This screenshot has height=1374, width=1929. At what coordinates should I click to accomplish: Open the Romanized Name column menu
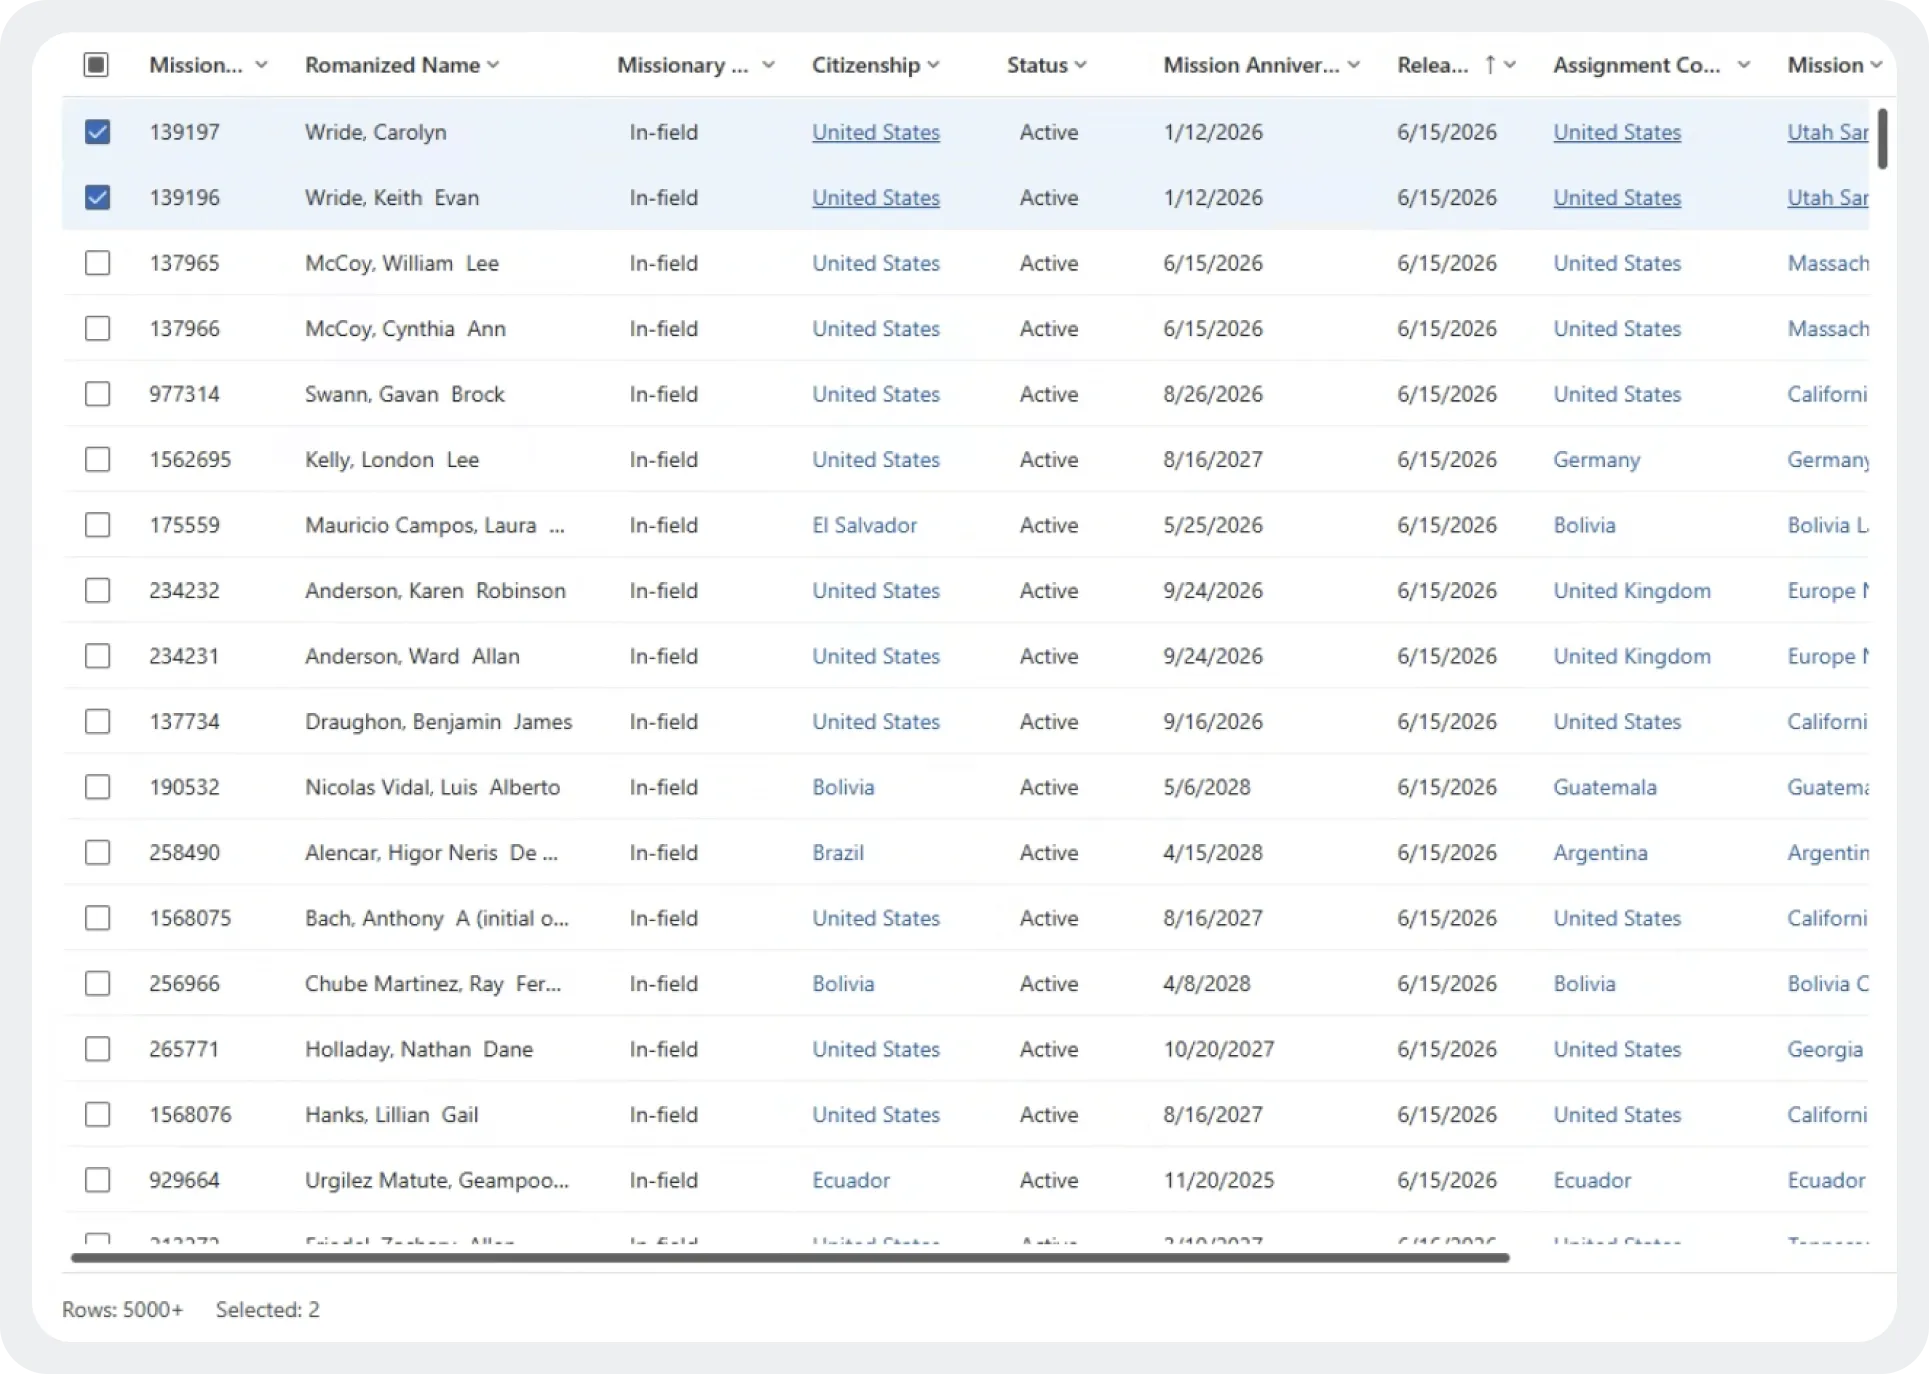tap(493, 65)
